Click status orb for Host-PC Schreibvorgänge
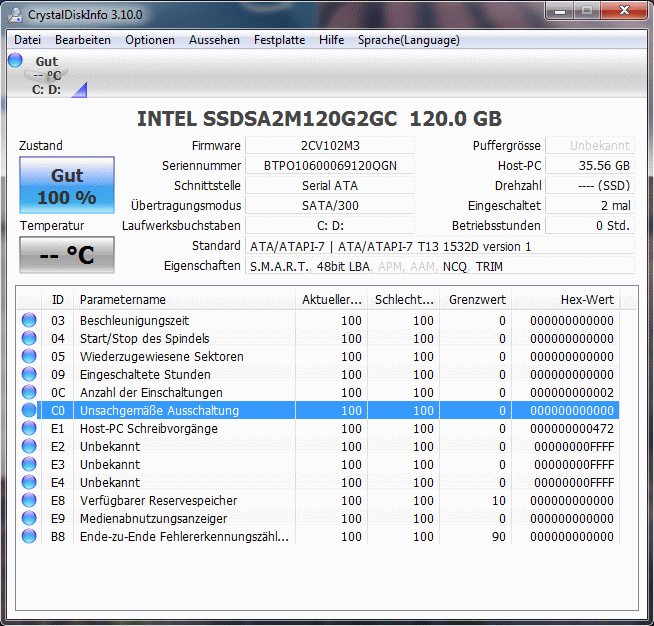This screenshot has height=626, width=654. coord(29,428)
